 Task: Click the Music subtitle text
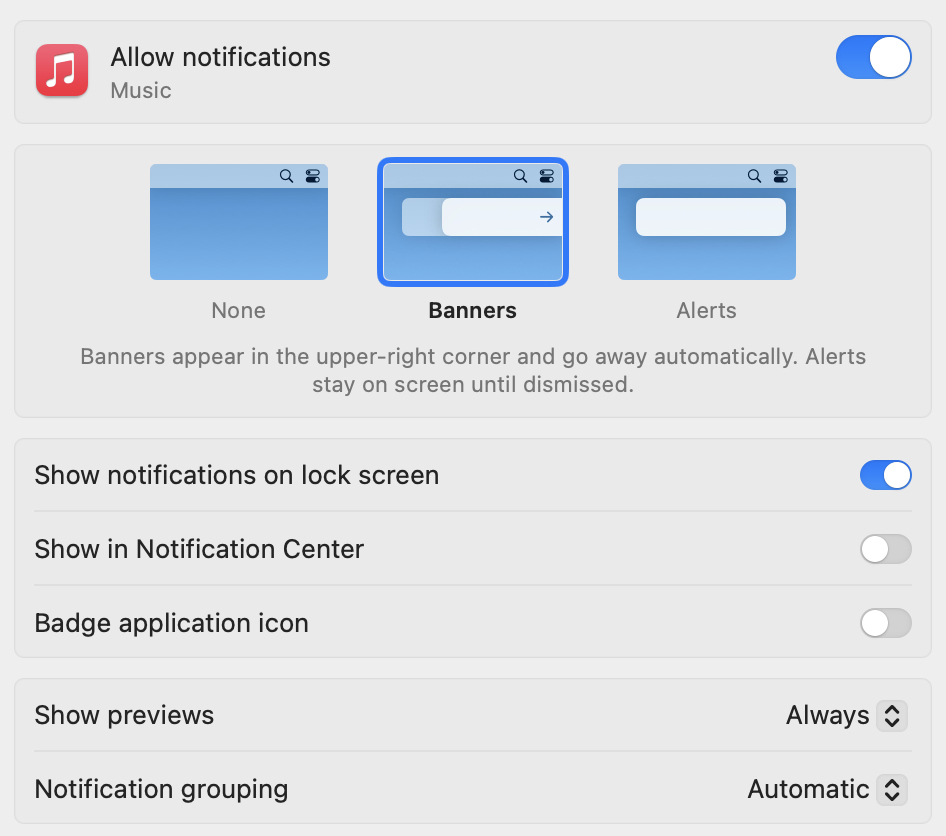coord(141,90)
